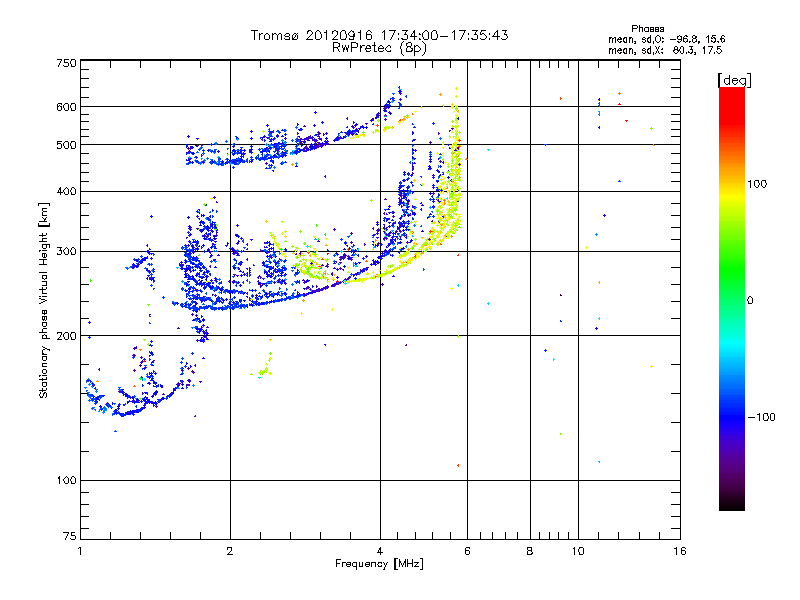
Task: Click the y-axis tick label '400'
Action: tap(66, 191)
